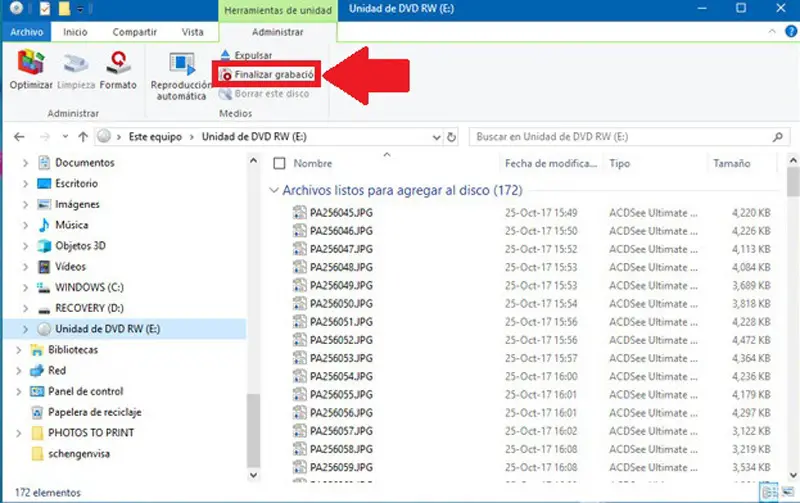
Task: Expand the Escritorio tree node
Action: [x=25, y=184]
